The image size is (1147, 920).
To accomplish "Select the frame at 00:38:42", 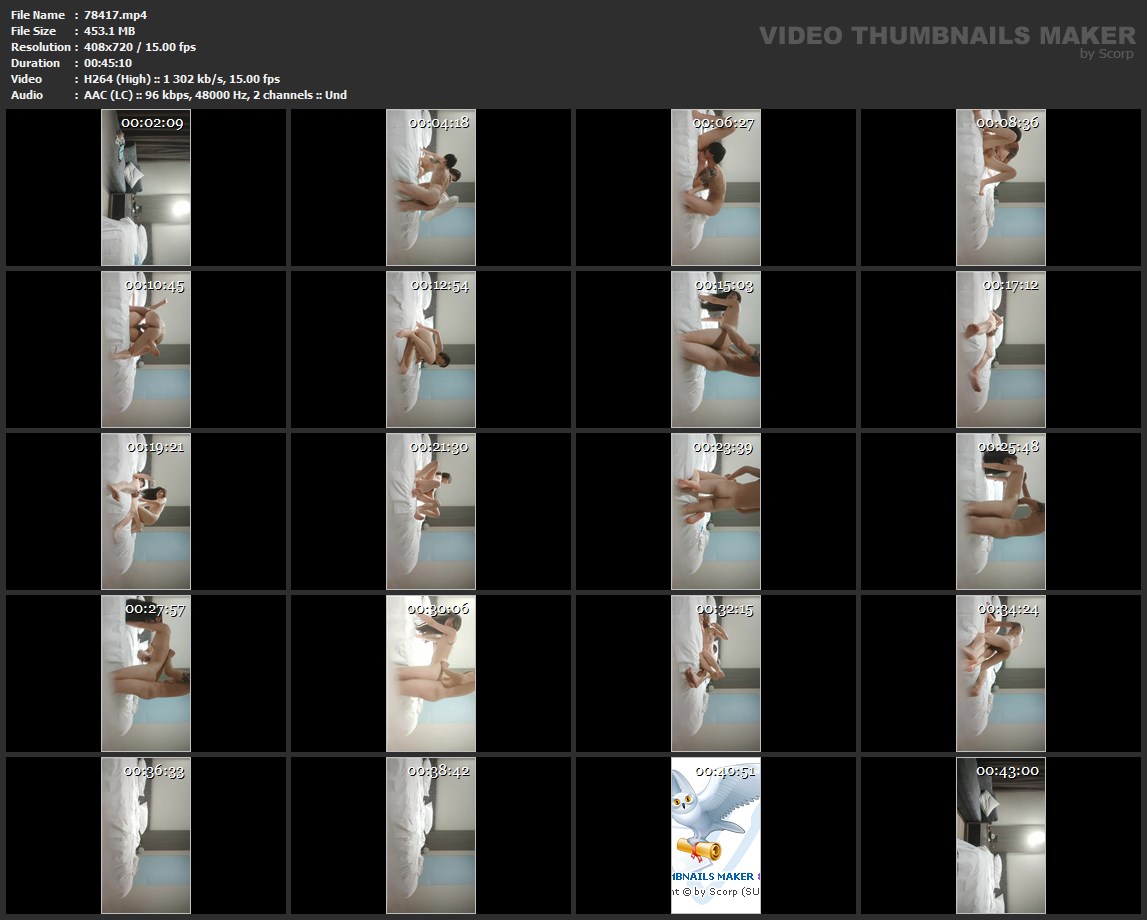I will point(430,835).
